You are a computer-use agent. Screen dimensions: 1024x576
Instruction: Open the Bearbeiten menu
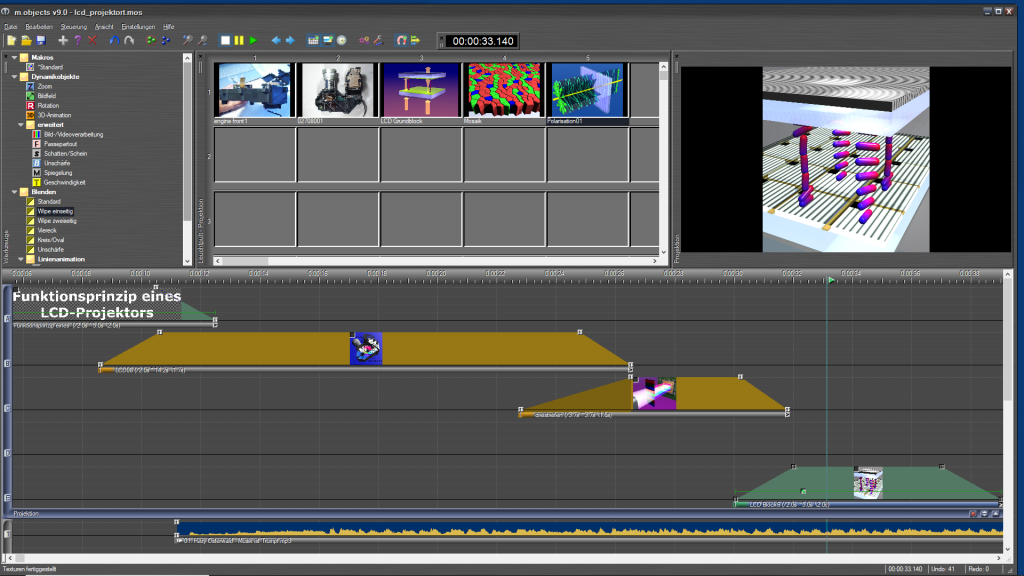[40, 25]
